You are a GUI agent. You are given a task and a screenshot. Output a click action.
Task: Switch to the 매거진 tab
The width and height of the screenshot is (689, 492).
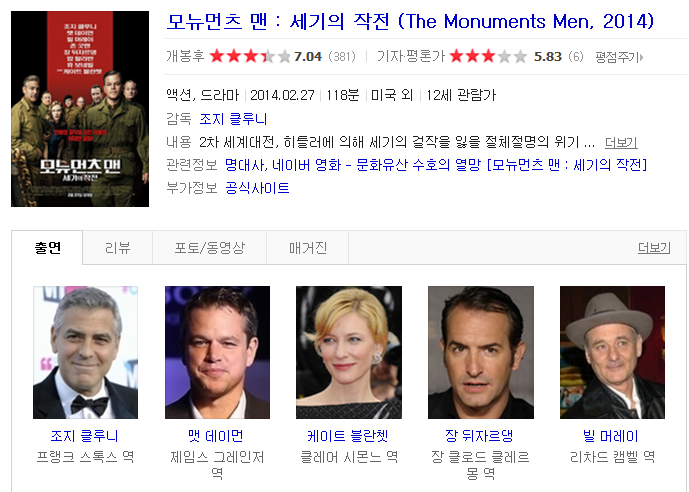(x=308, y=248)
